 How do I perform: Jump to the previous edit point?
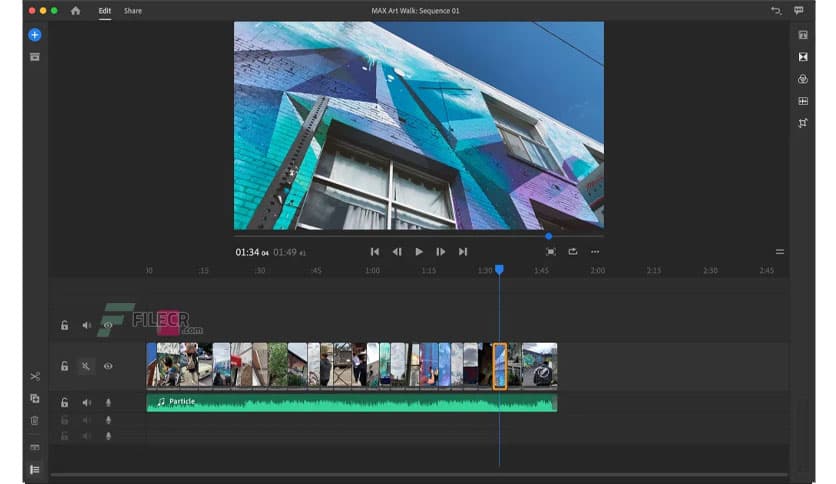375,252
